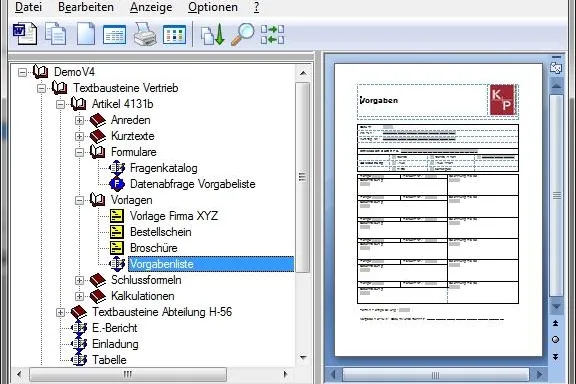Click the blank new page toolbar icon
The height and width of the screenshot is (384, 576).
[86, 34]
